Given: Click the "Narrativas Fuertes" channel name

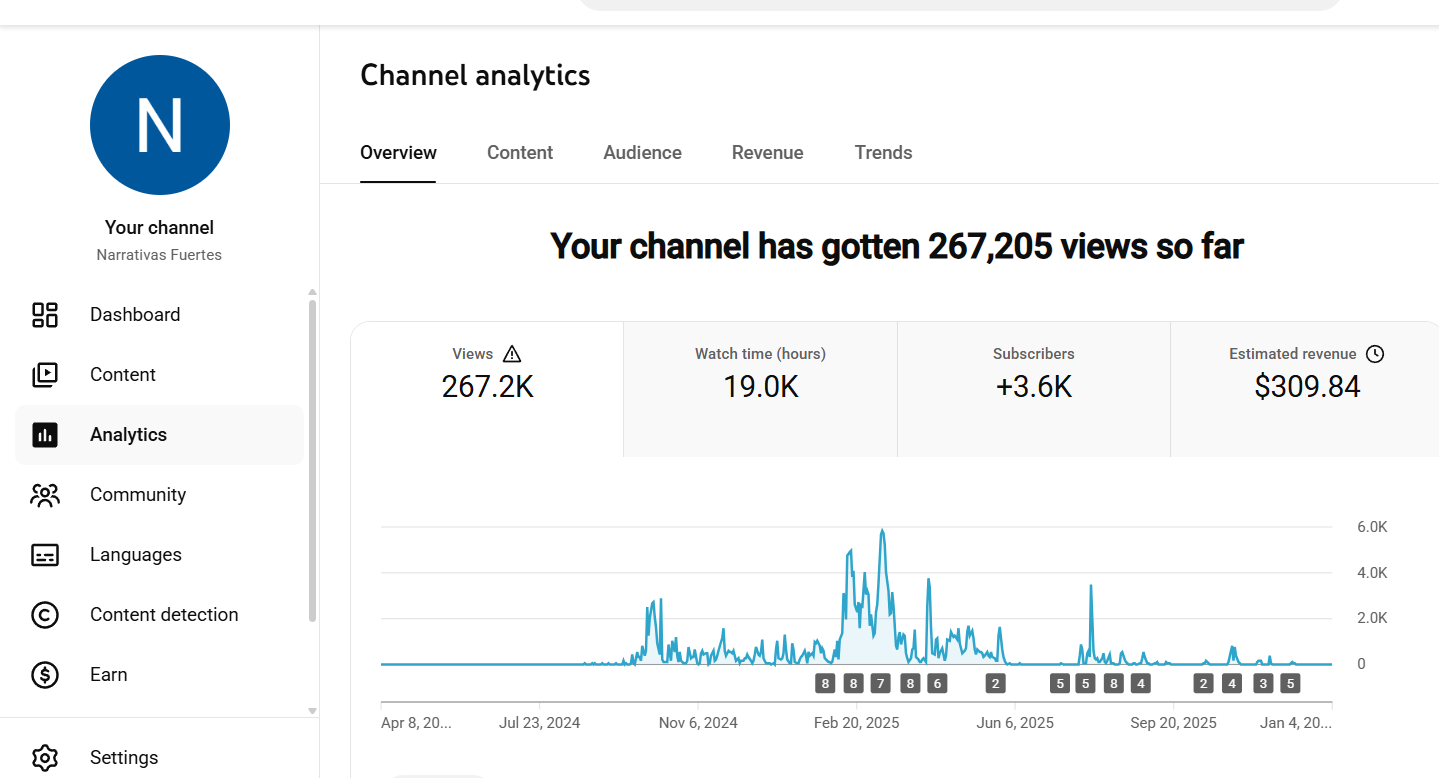Looking at the screenshot, I should (160, 255).
